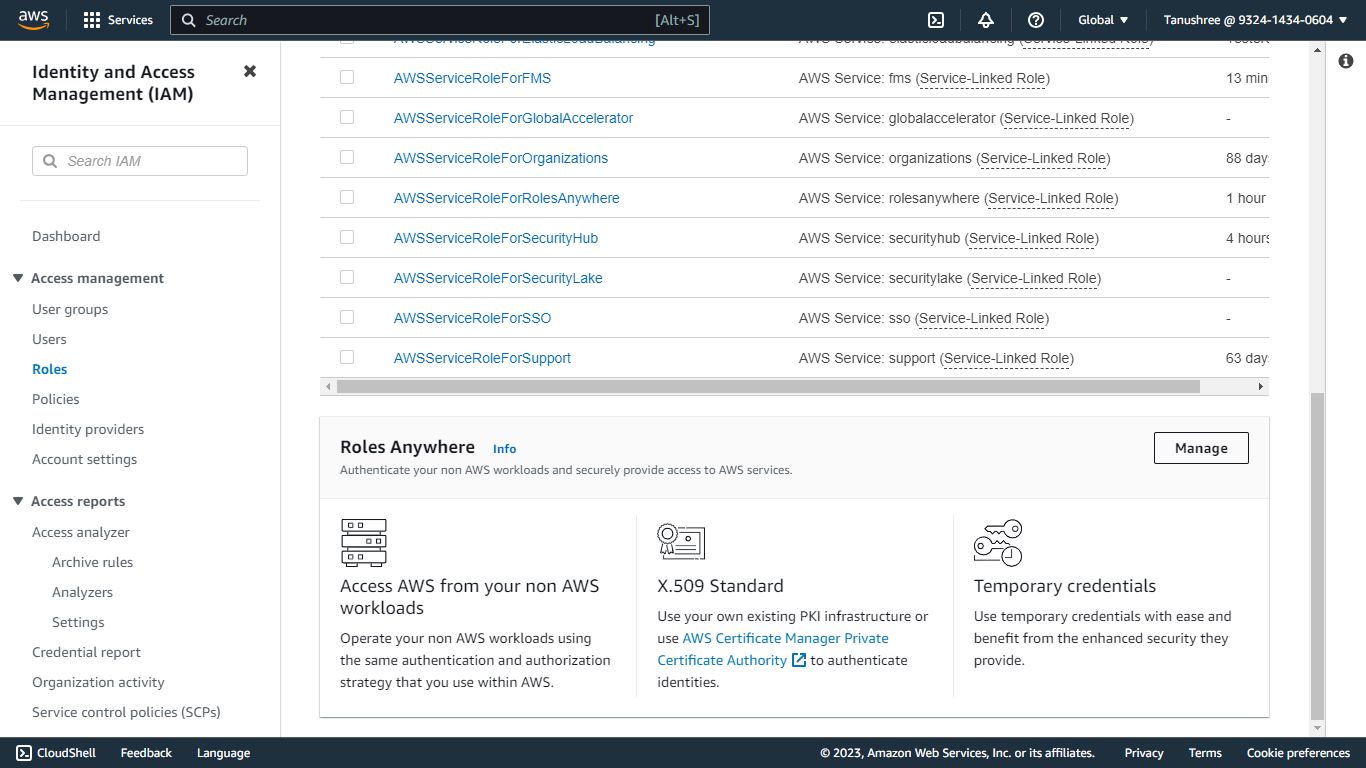Open the AWSServiceRoleForFMS role link
This screenshot has width=1366, height=768.
[x=472, y=78]
